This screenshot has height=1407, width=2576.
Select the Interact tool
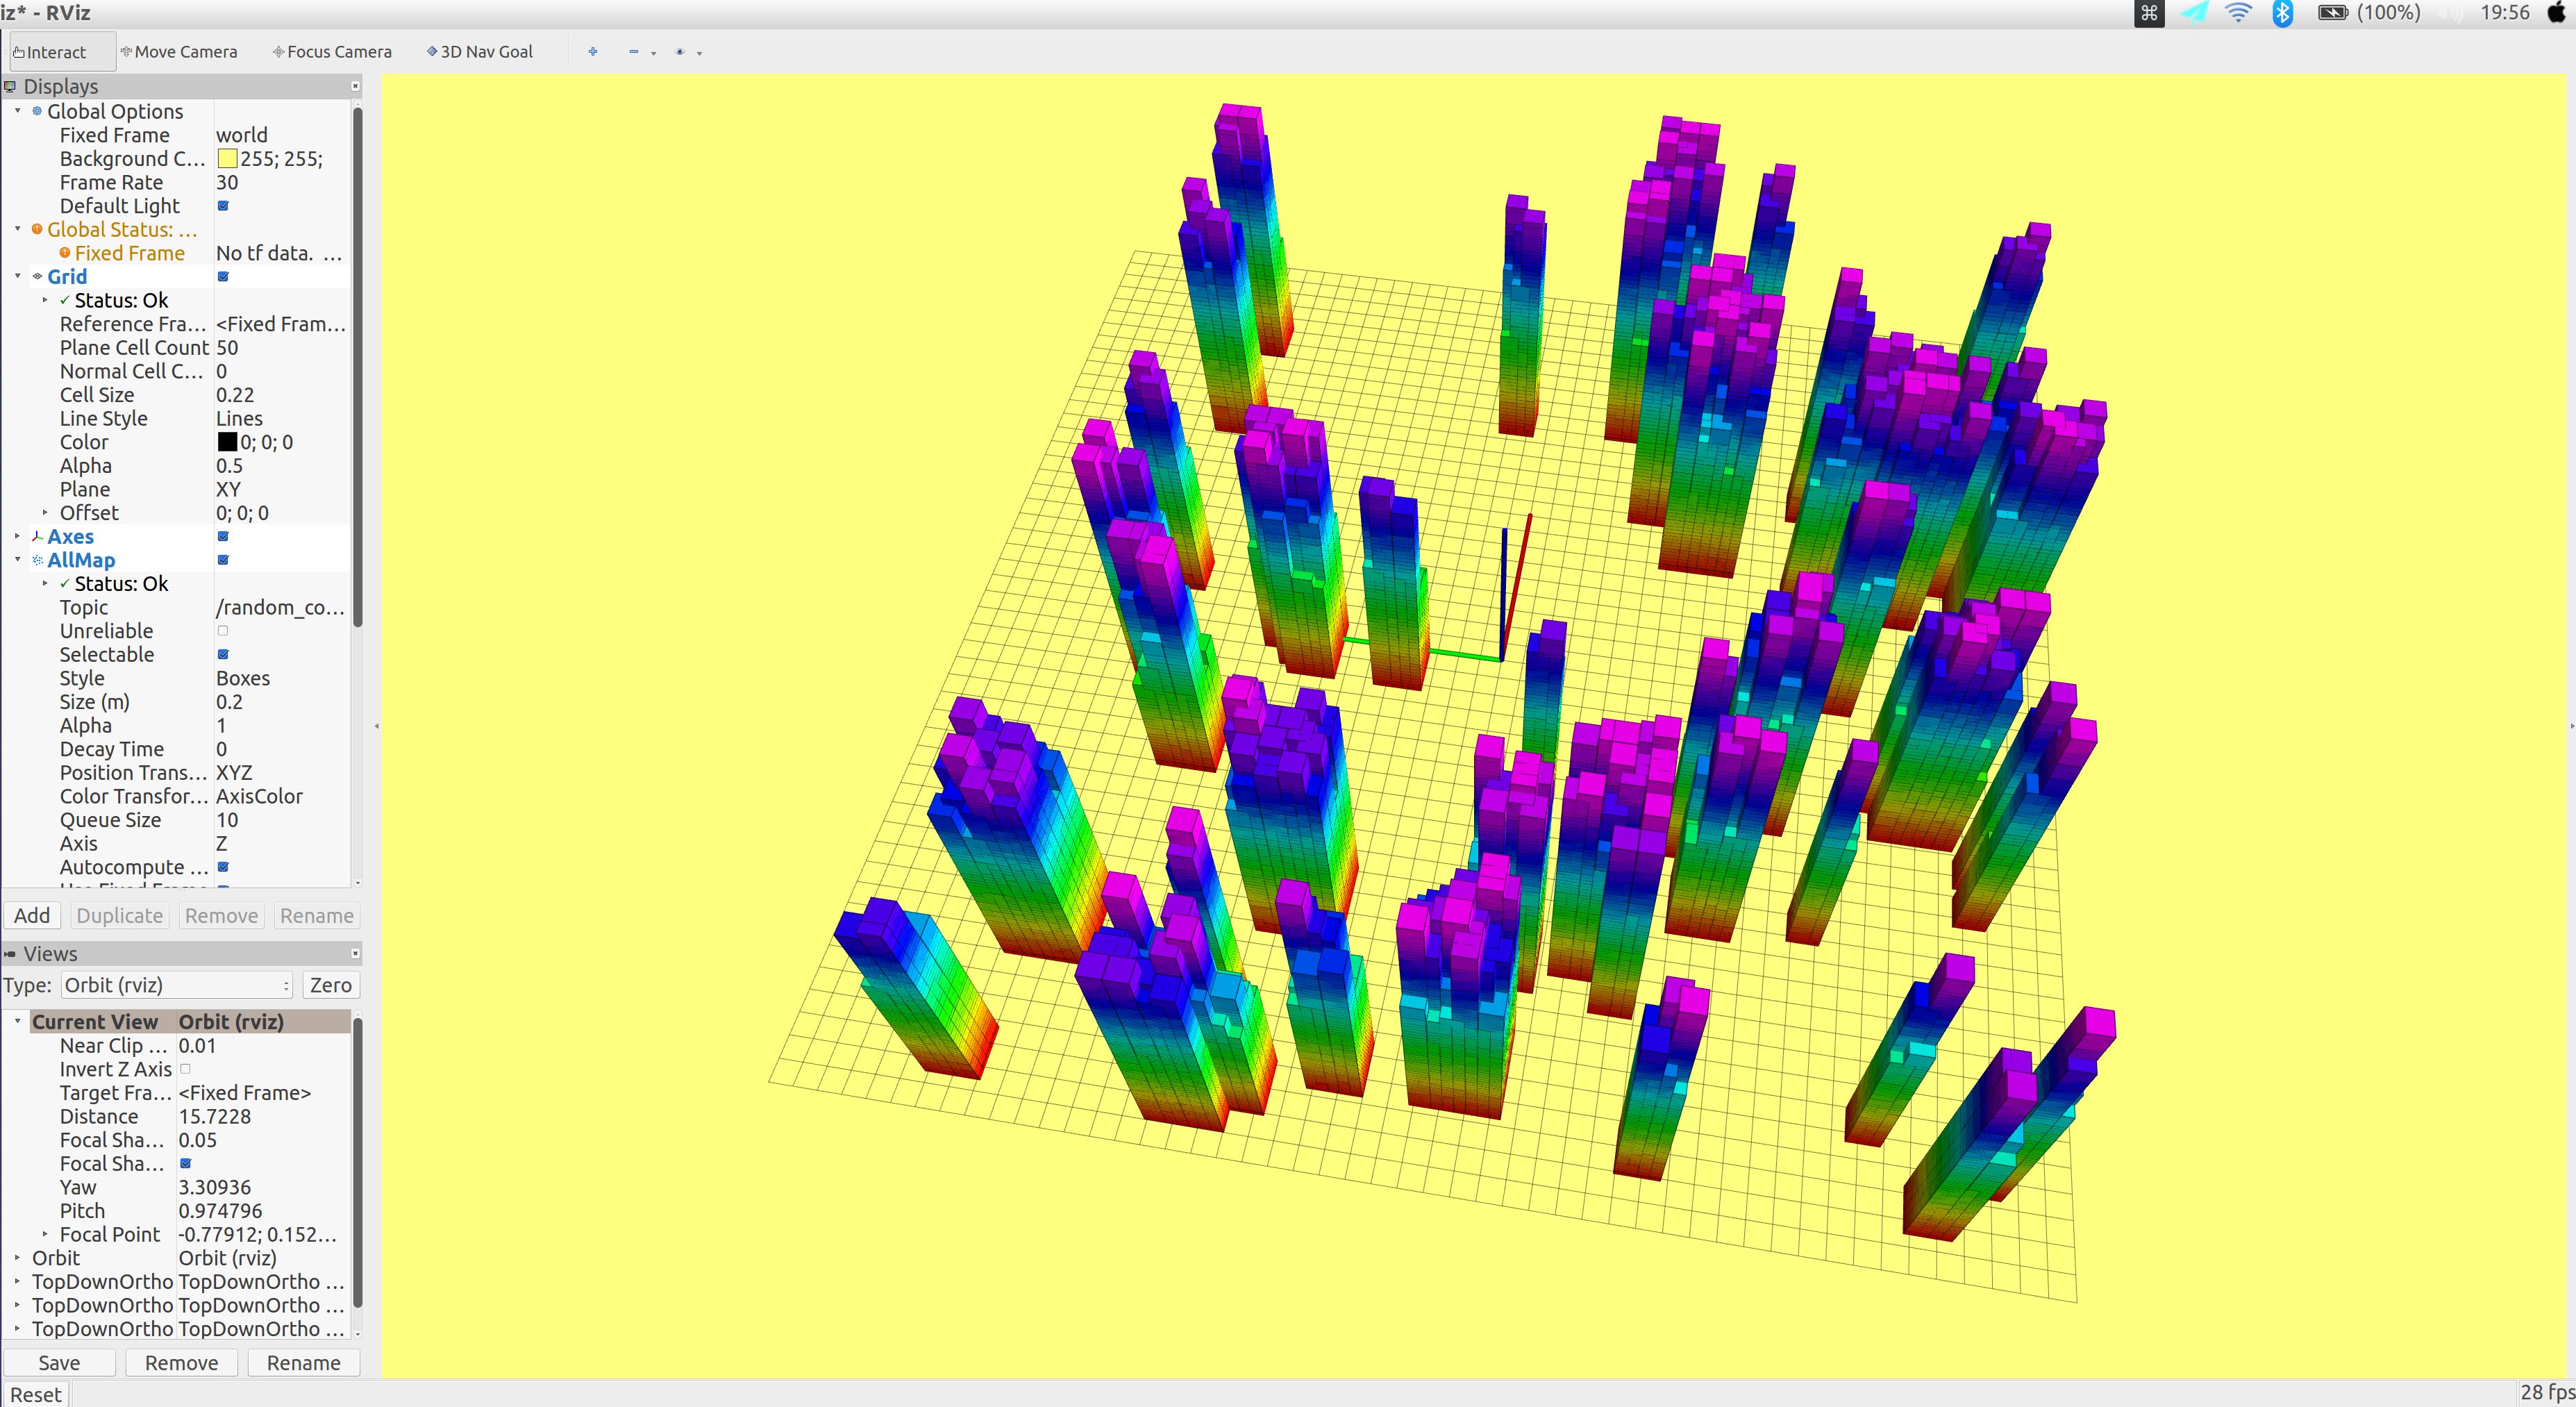click(x=55, y=52)
